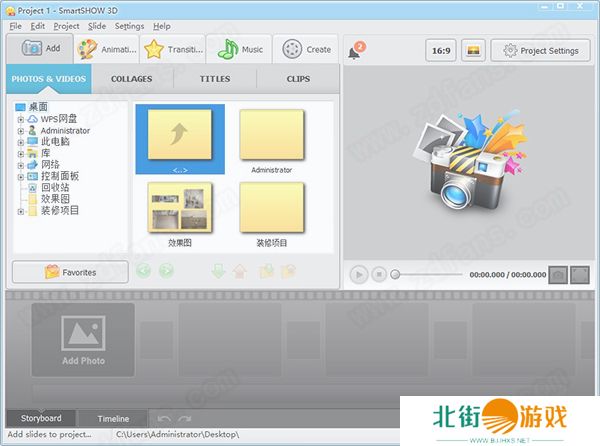This screenshot has height=446, width=600.
Task: Open the Slide menu
Action: 97,26
